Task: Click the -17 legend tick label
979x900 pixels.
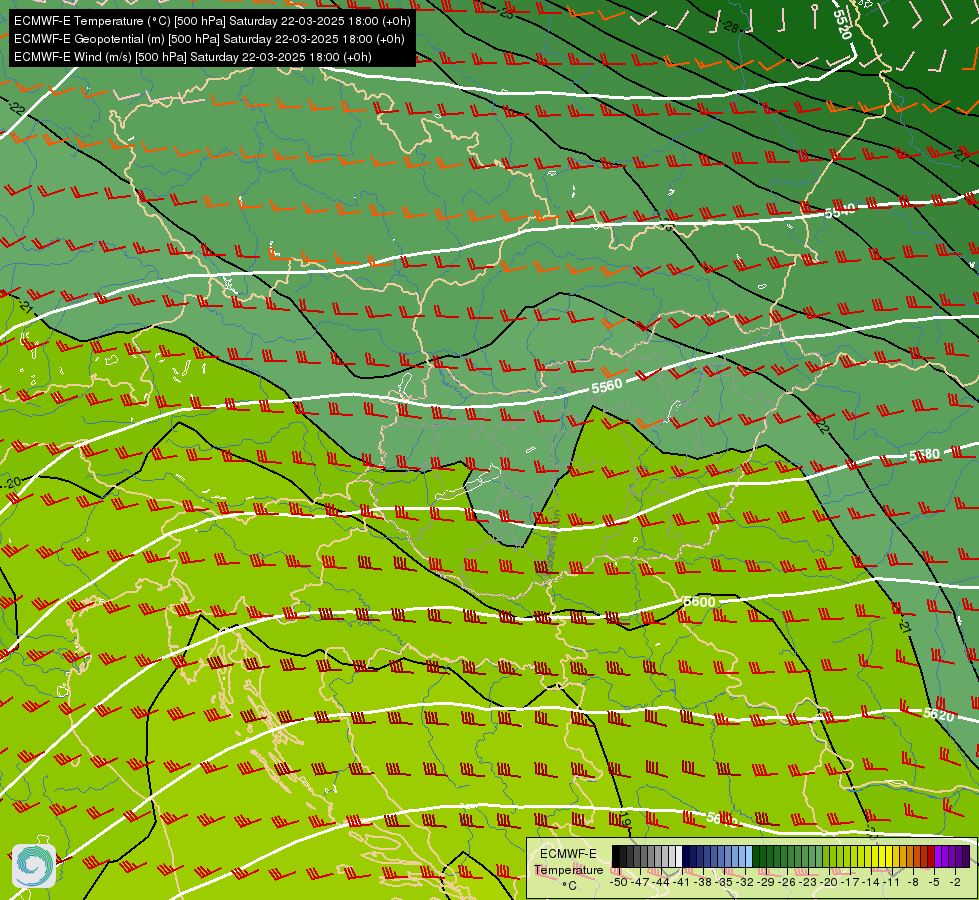Action: [x=851, y=882]
